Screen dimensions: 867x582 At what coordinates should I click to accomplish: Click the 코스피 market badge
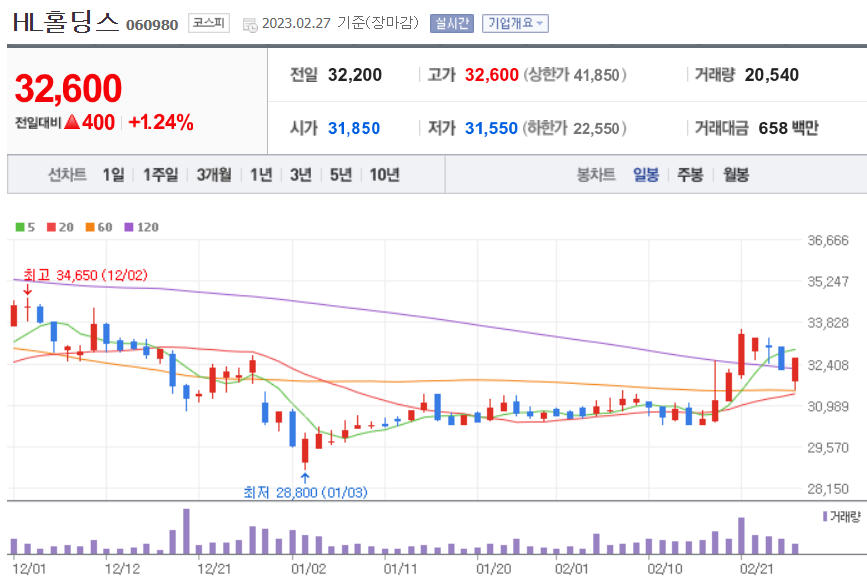[208, 23]
